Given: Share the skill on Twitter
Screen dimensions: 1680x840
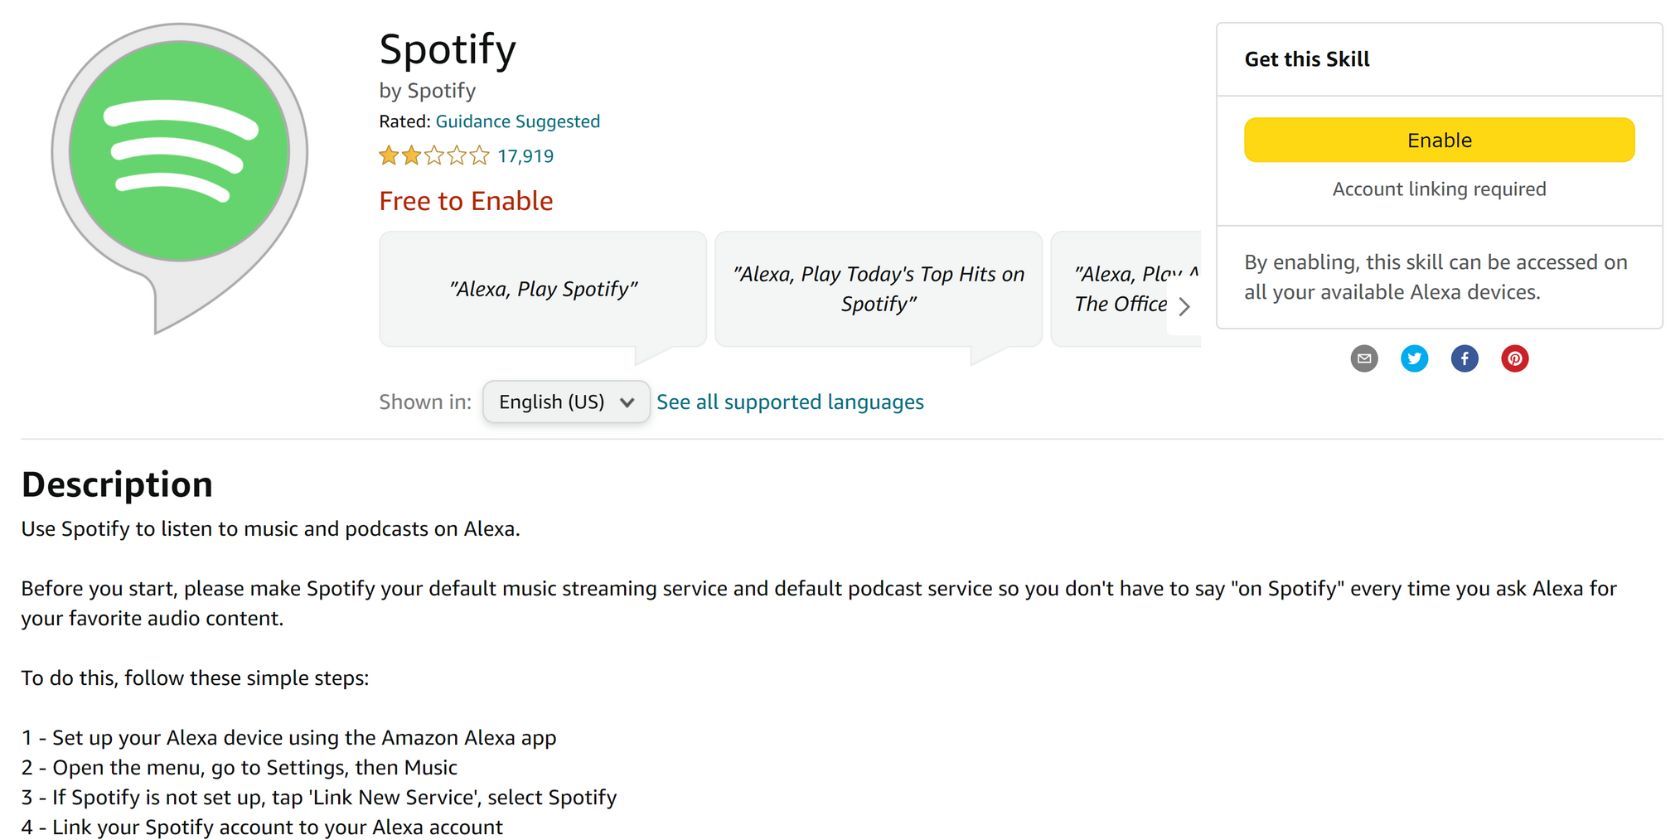Looking at the screenshot, I should pos(1414,358).
